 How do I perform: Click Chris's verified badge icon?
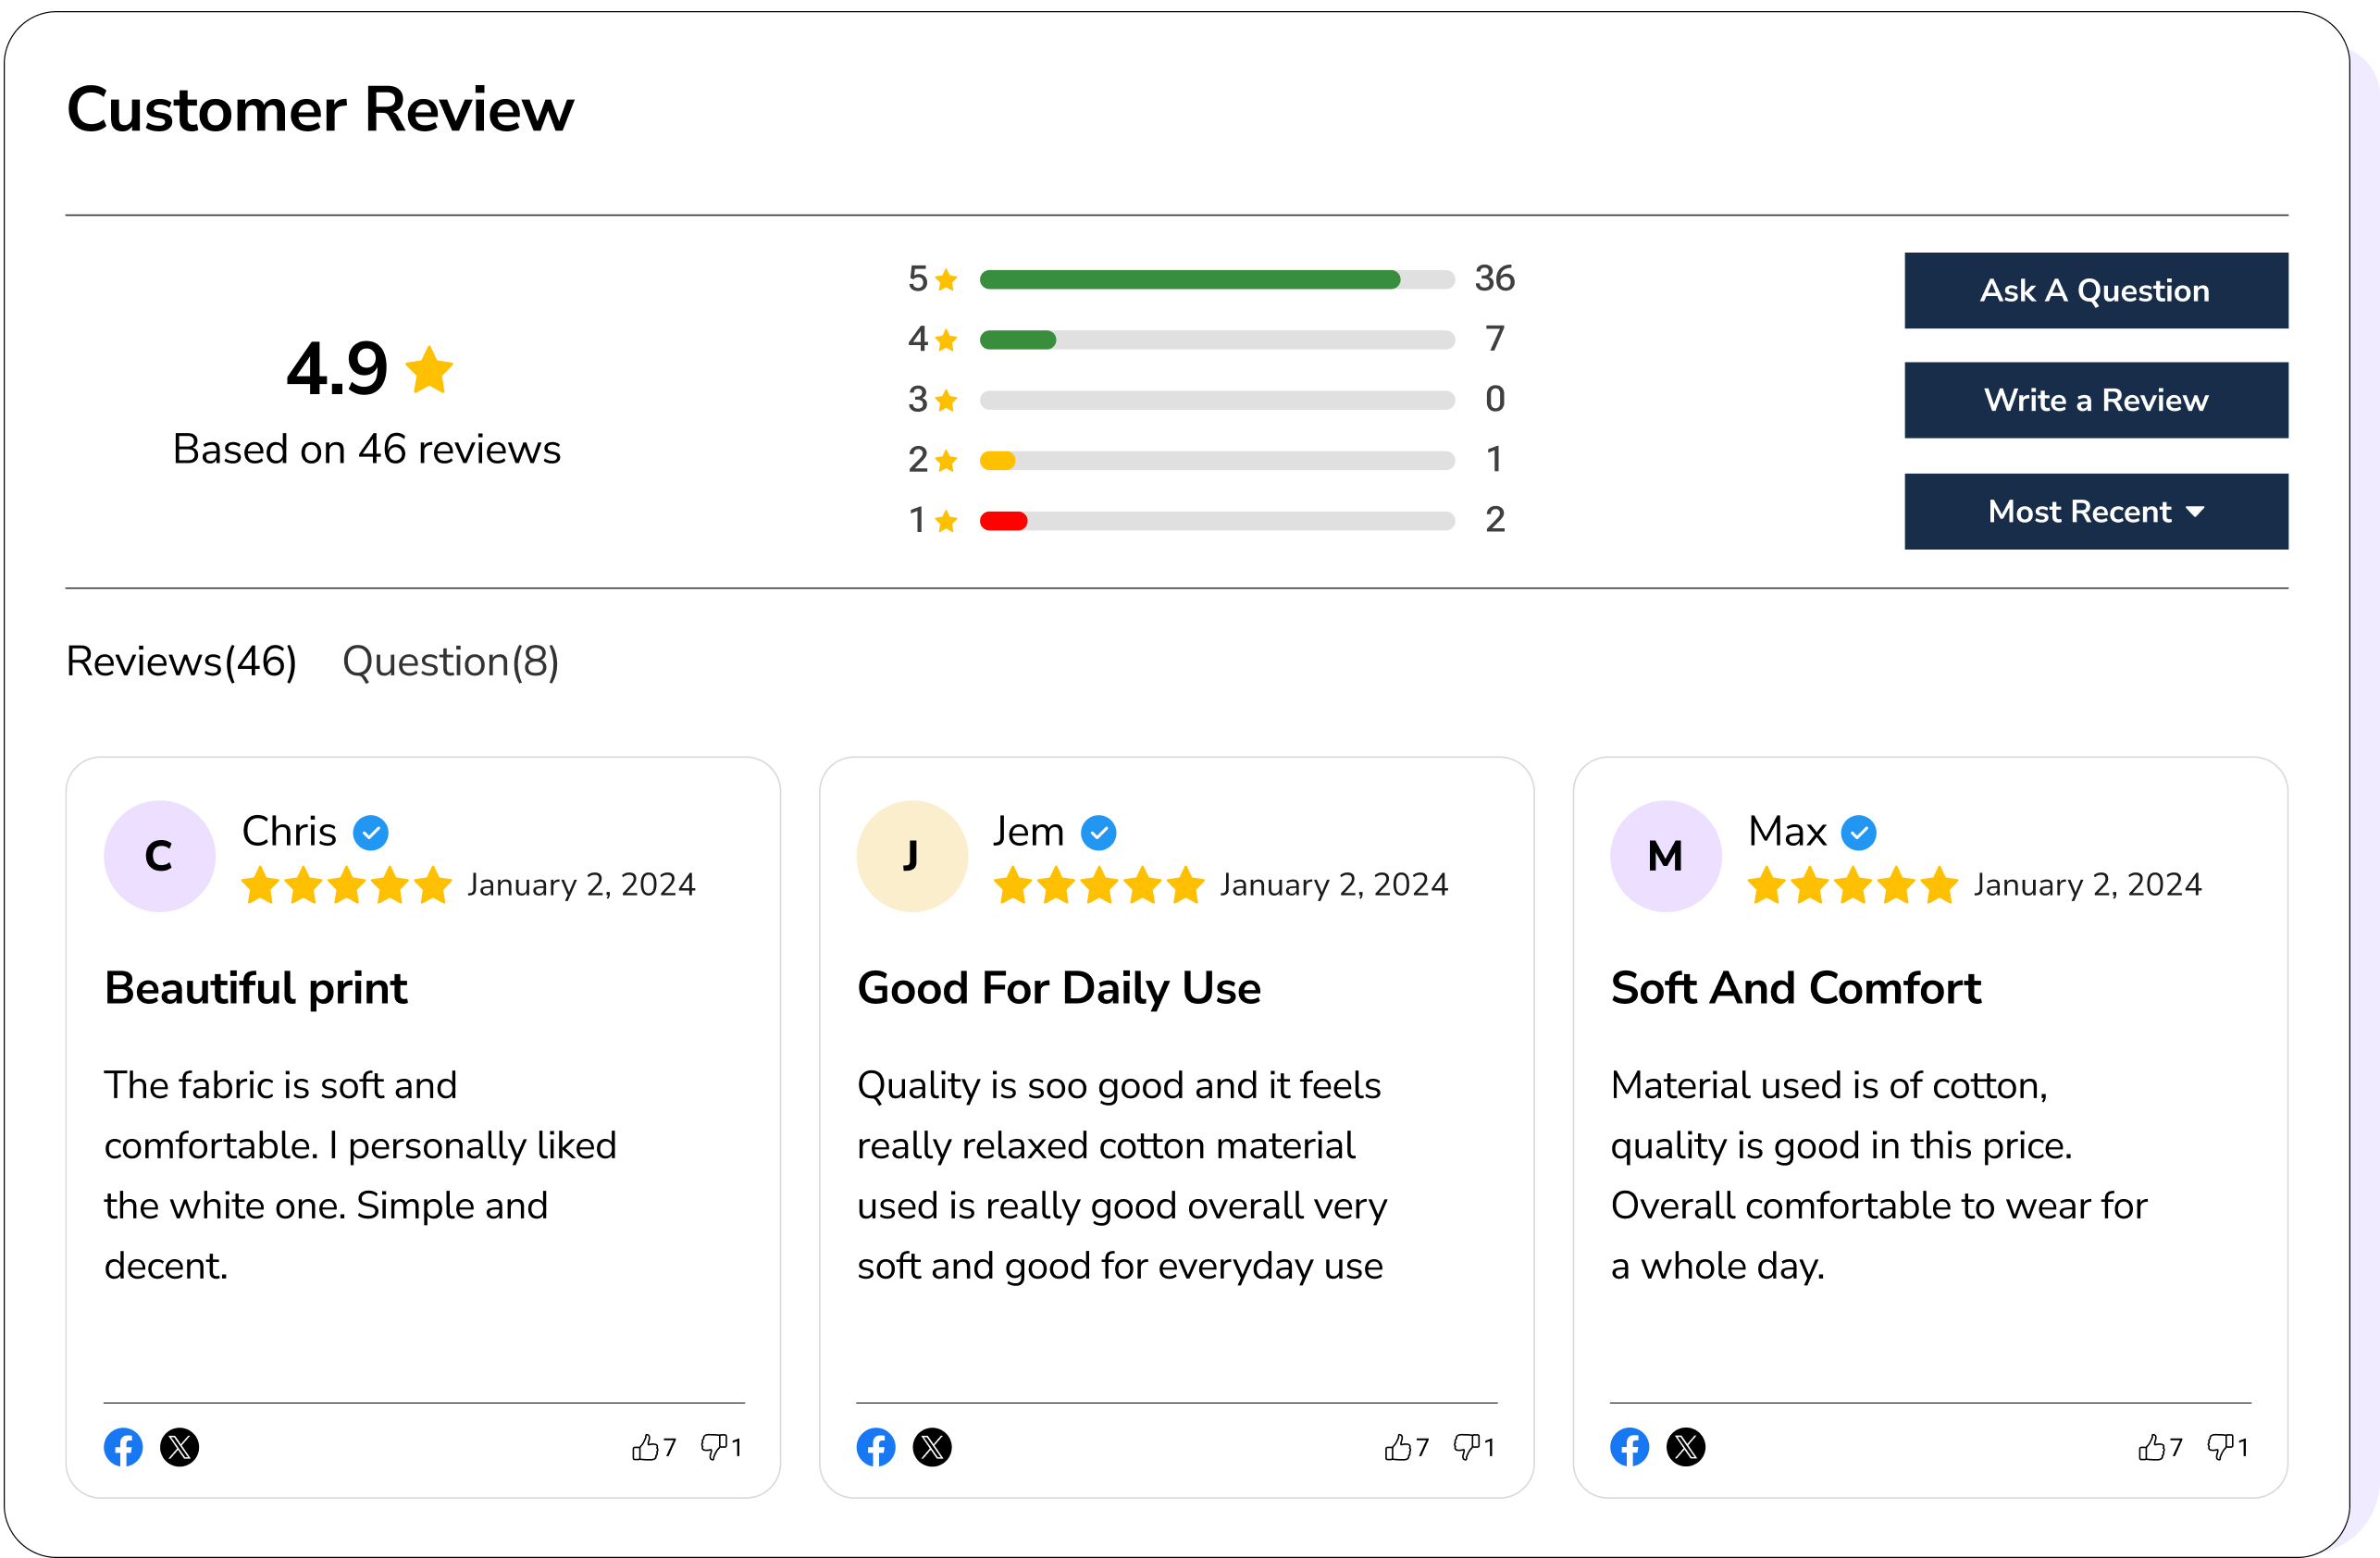[371, 832]
